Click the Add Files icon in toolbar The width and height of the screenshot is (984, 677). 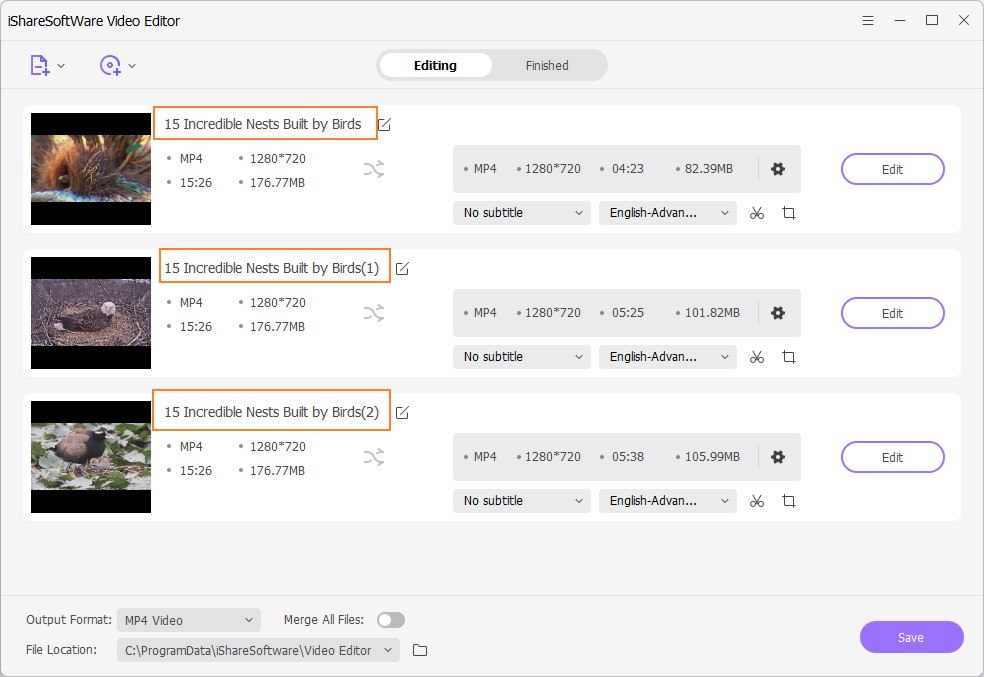[x=39, y=65]
